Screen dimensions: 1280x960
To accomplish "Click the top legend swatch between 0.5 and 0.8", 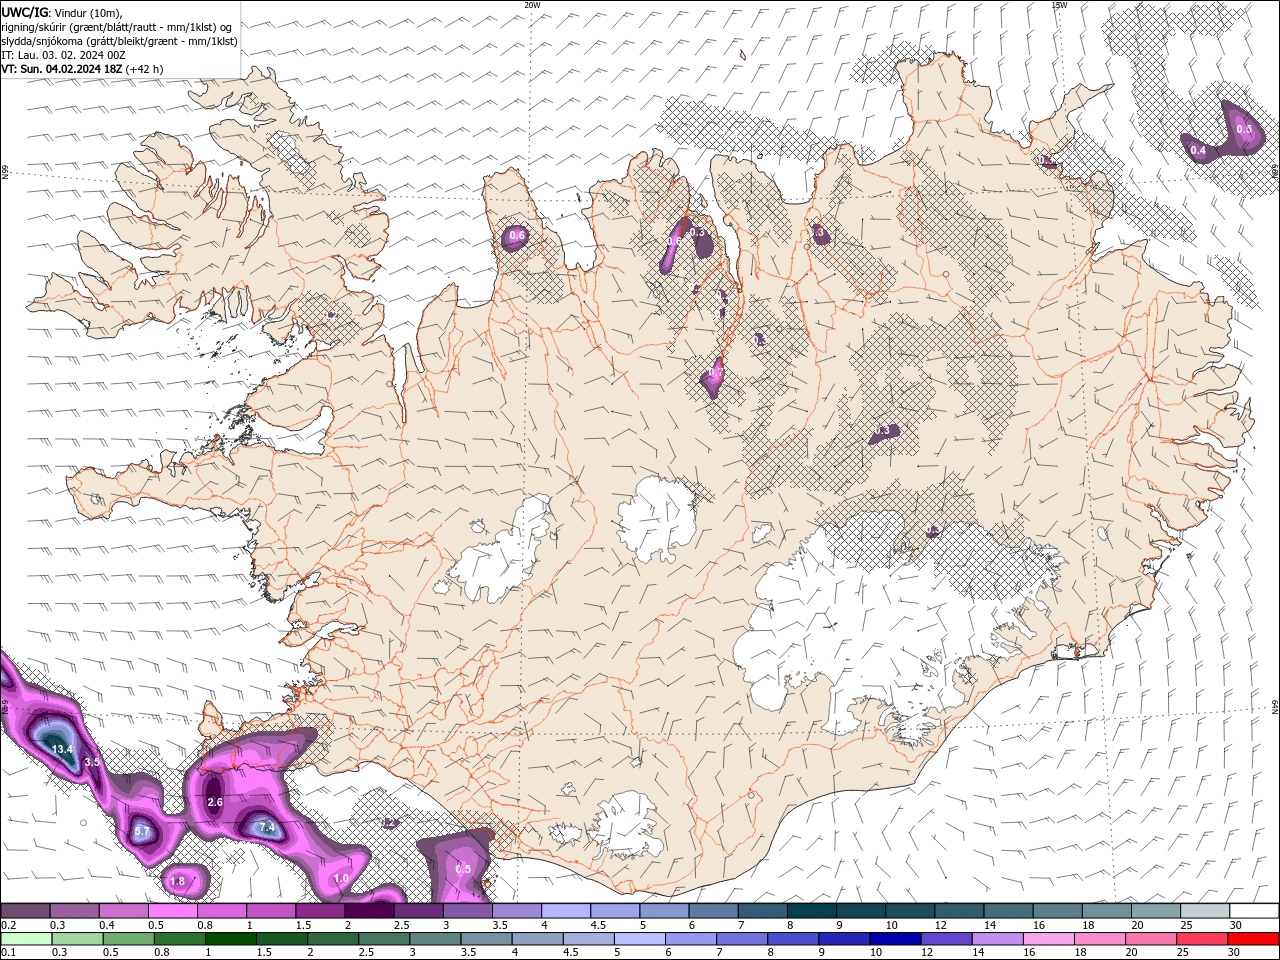I will (x=172, y=911).
